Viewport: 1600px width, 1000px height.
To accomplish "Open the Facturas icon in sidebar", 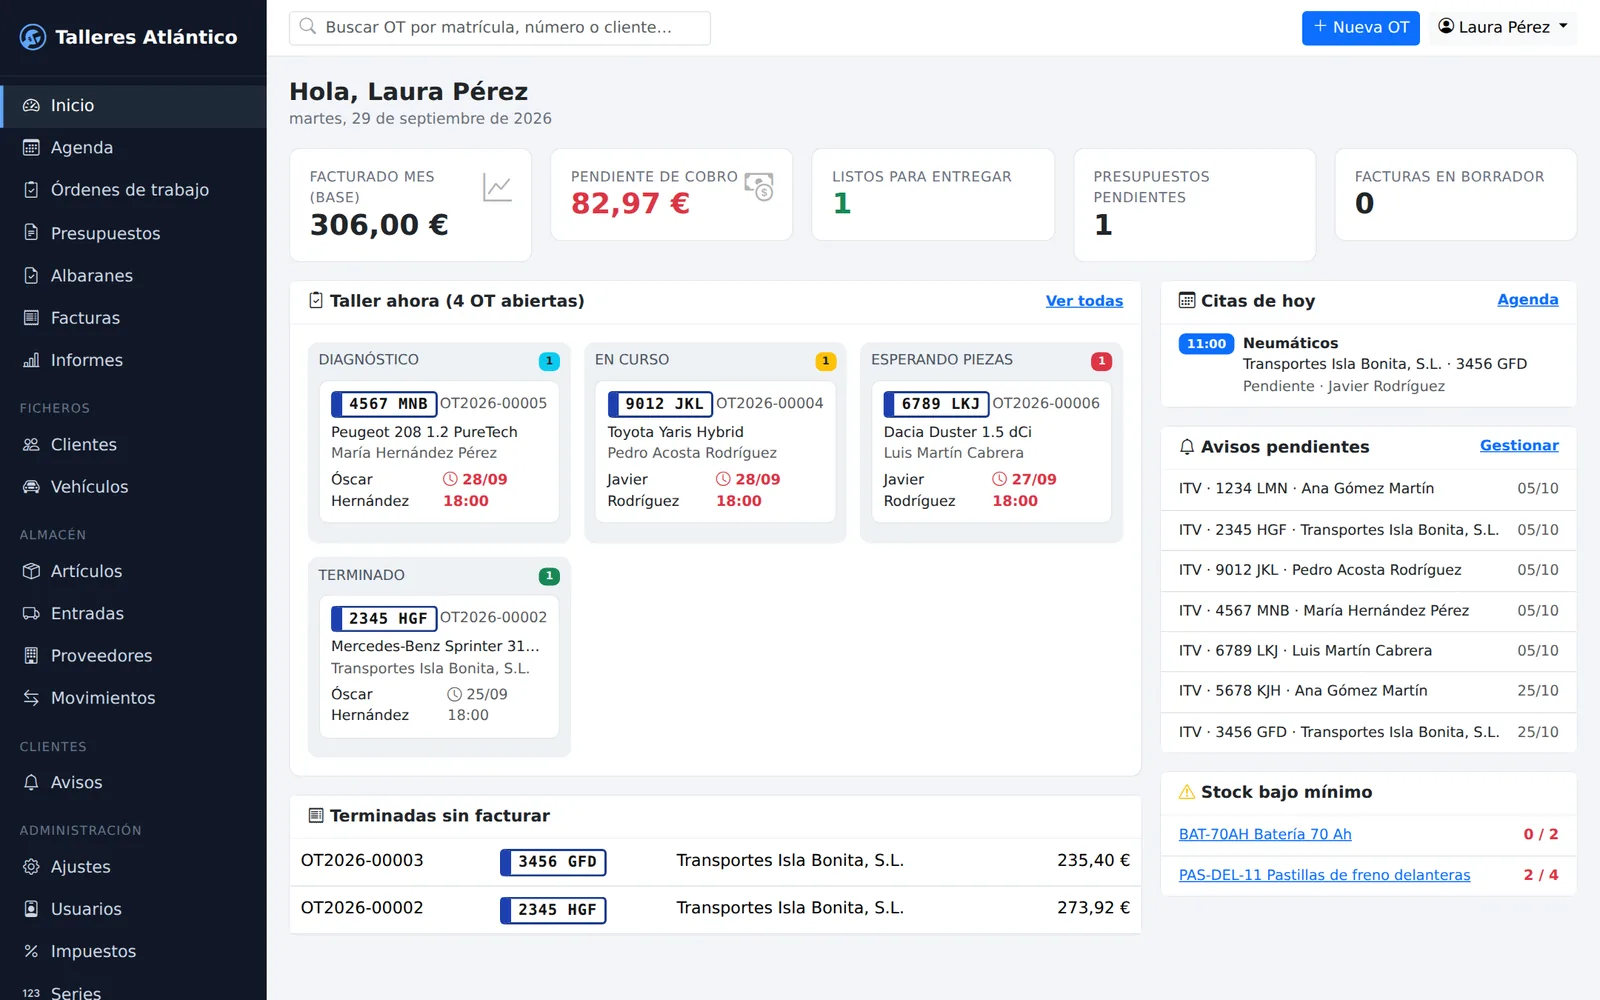I will tap(31, 318).
